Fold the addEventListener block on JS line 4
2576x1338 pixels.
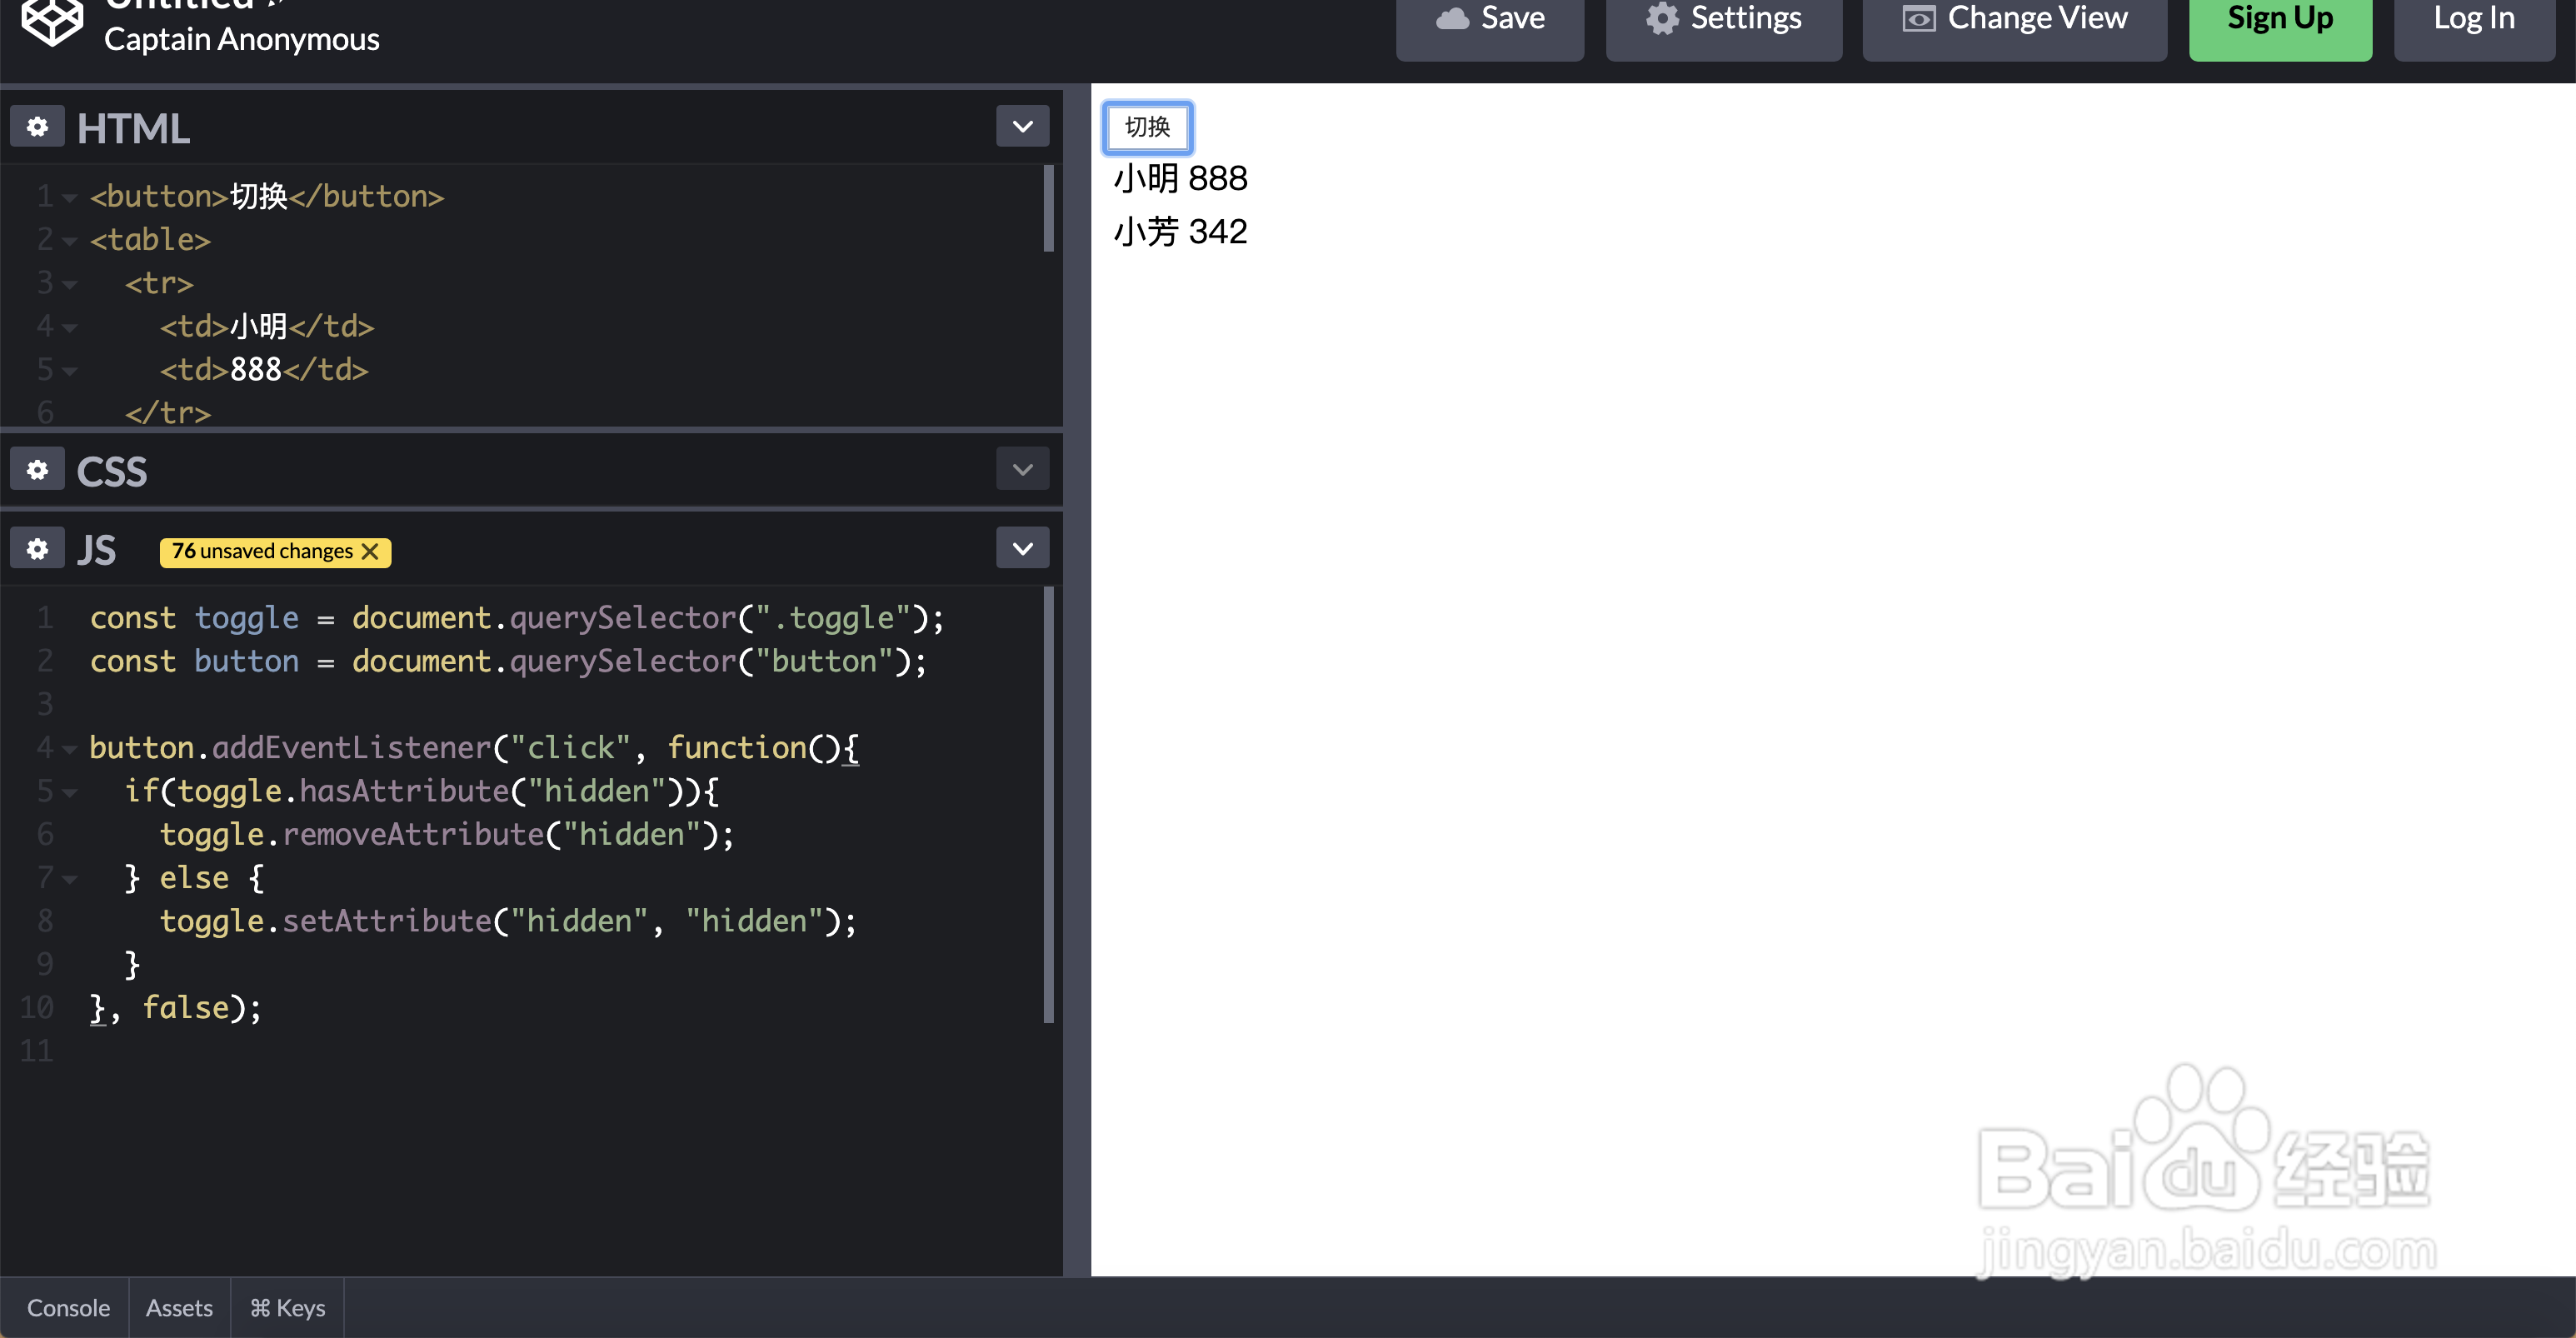[x=70, y=749]
